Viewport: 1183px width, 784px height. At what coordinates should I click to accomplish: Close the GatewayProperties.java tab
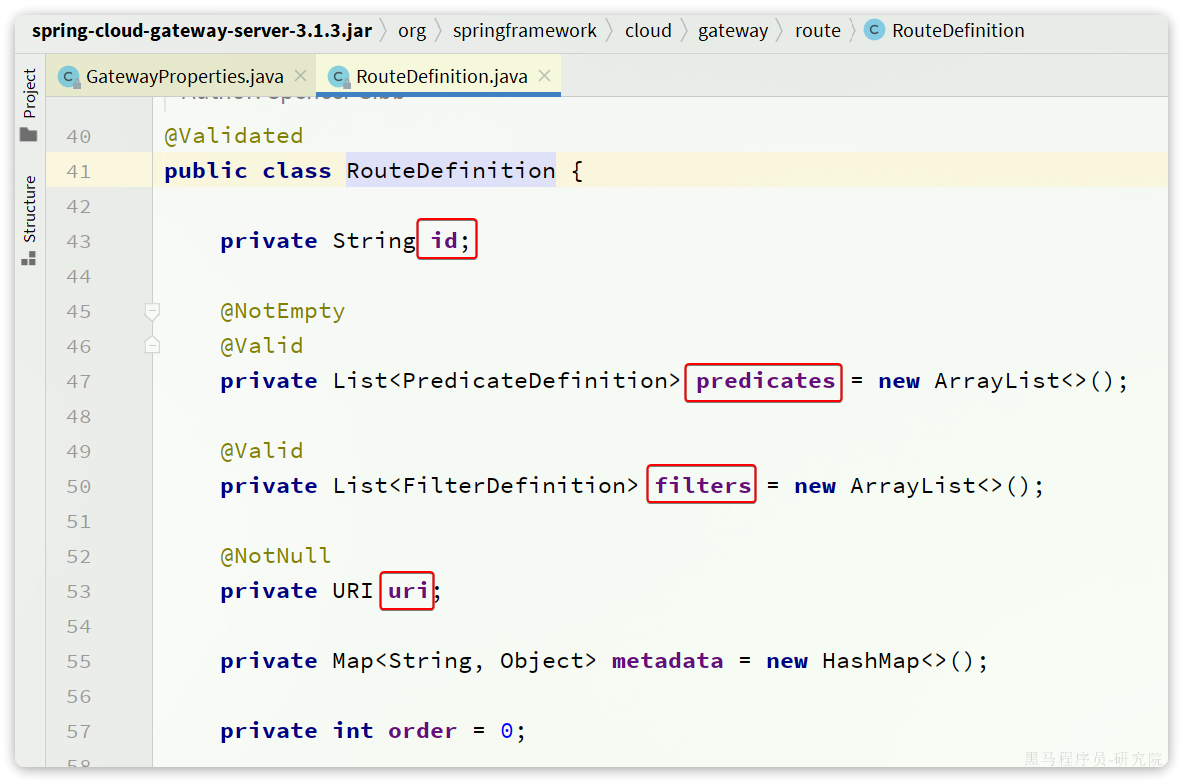point(300,76)
